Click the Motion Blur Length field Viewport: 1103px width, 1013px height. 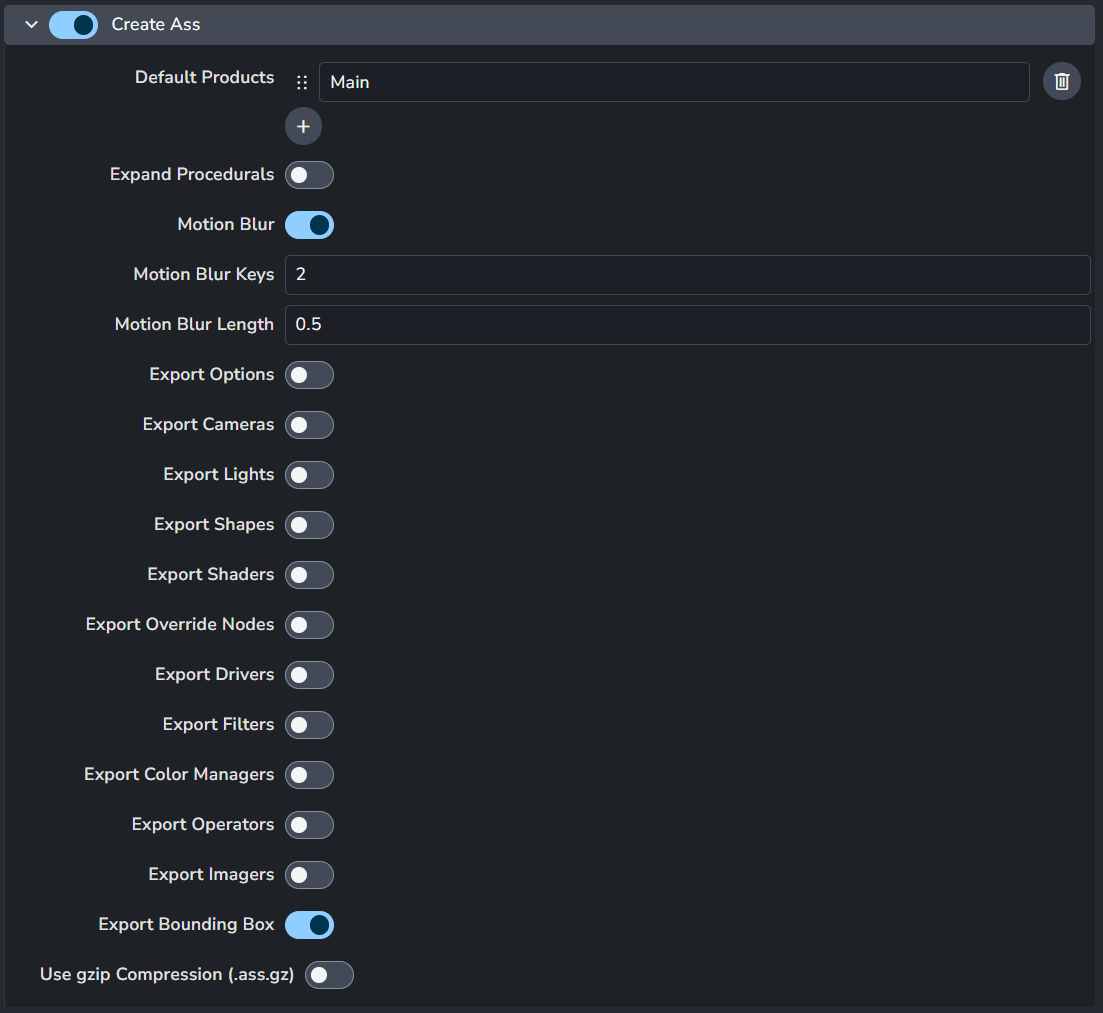(687, 325)
